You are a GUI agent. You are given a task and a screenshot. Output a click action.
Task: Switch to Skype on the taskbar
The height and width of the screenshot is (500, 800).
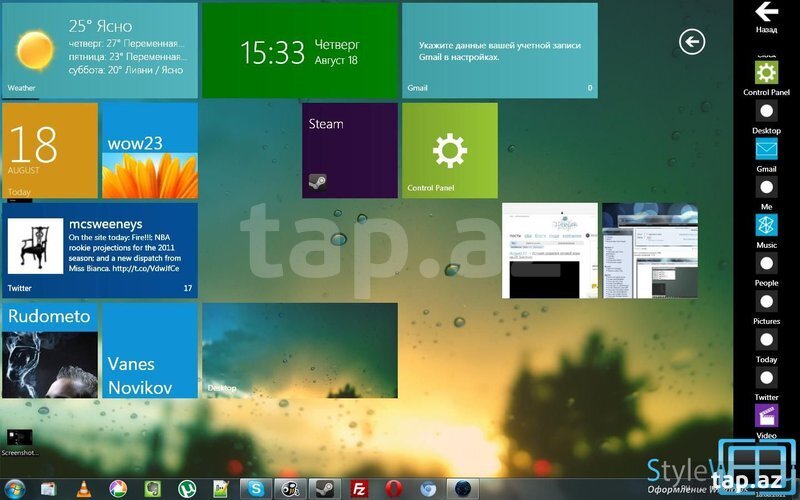coord(256,489)
